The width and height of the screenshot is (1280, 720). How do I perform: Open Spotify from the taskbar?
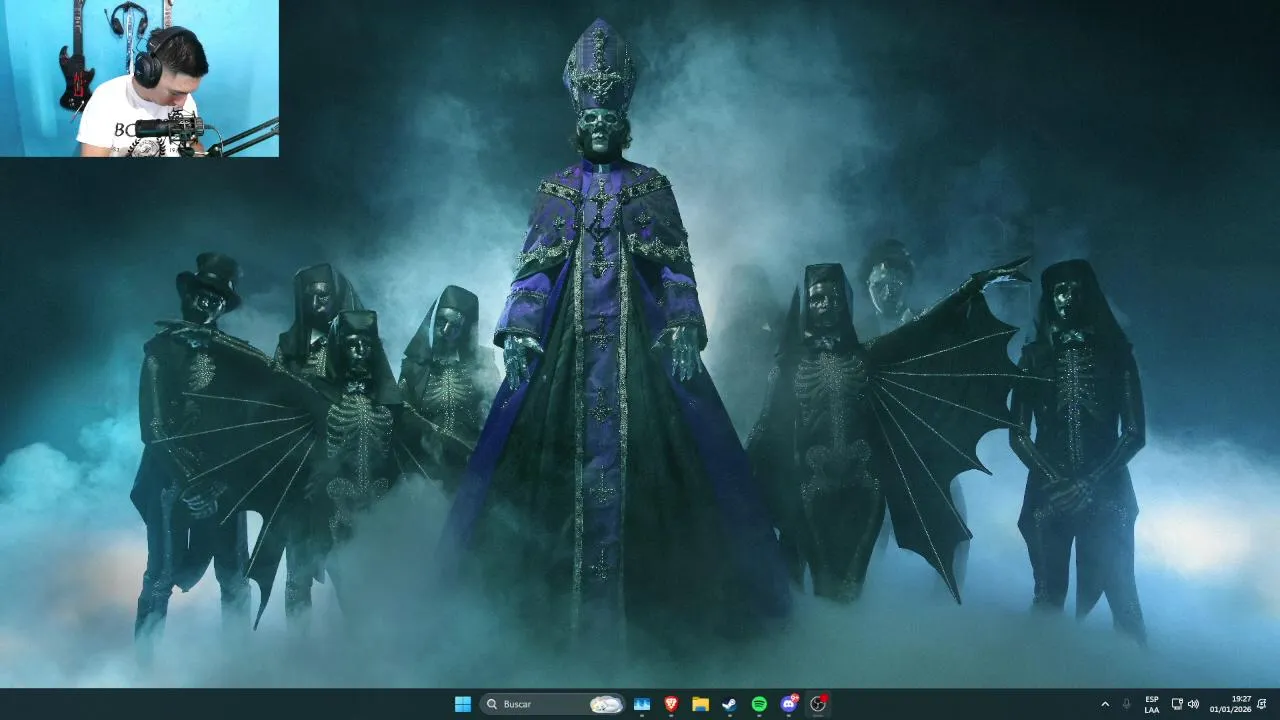pos(759,704)
